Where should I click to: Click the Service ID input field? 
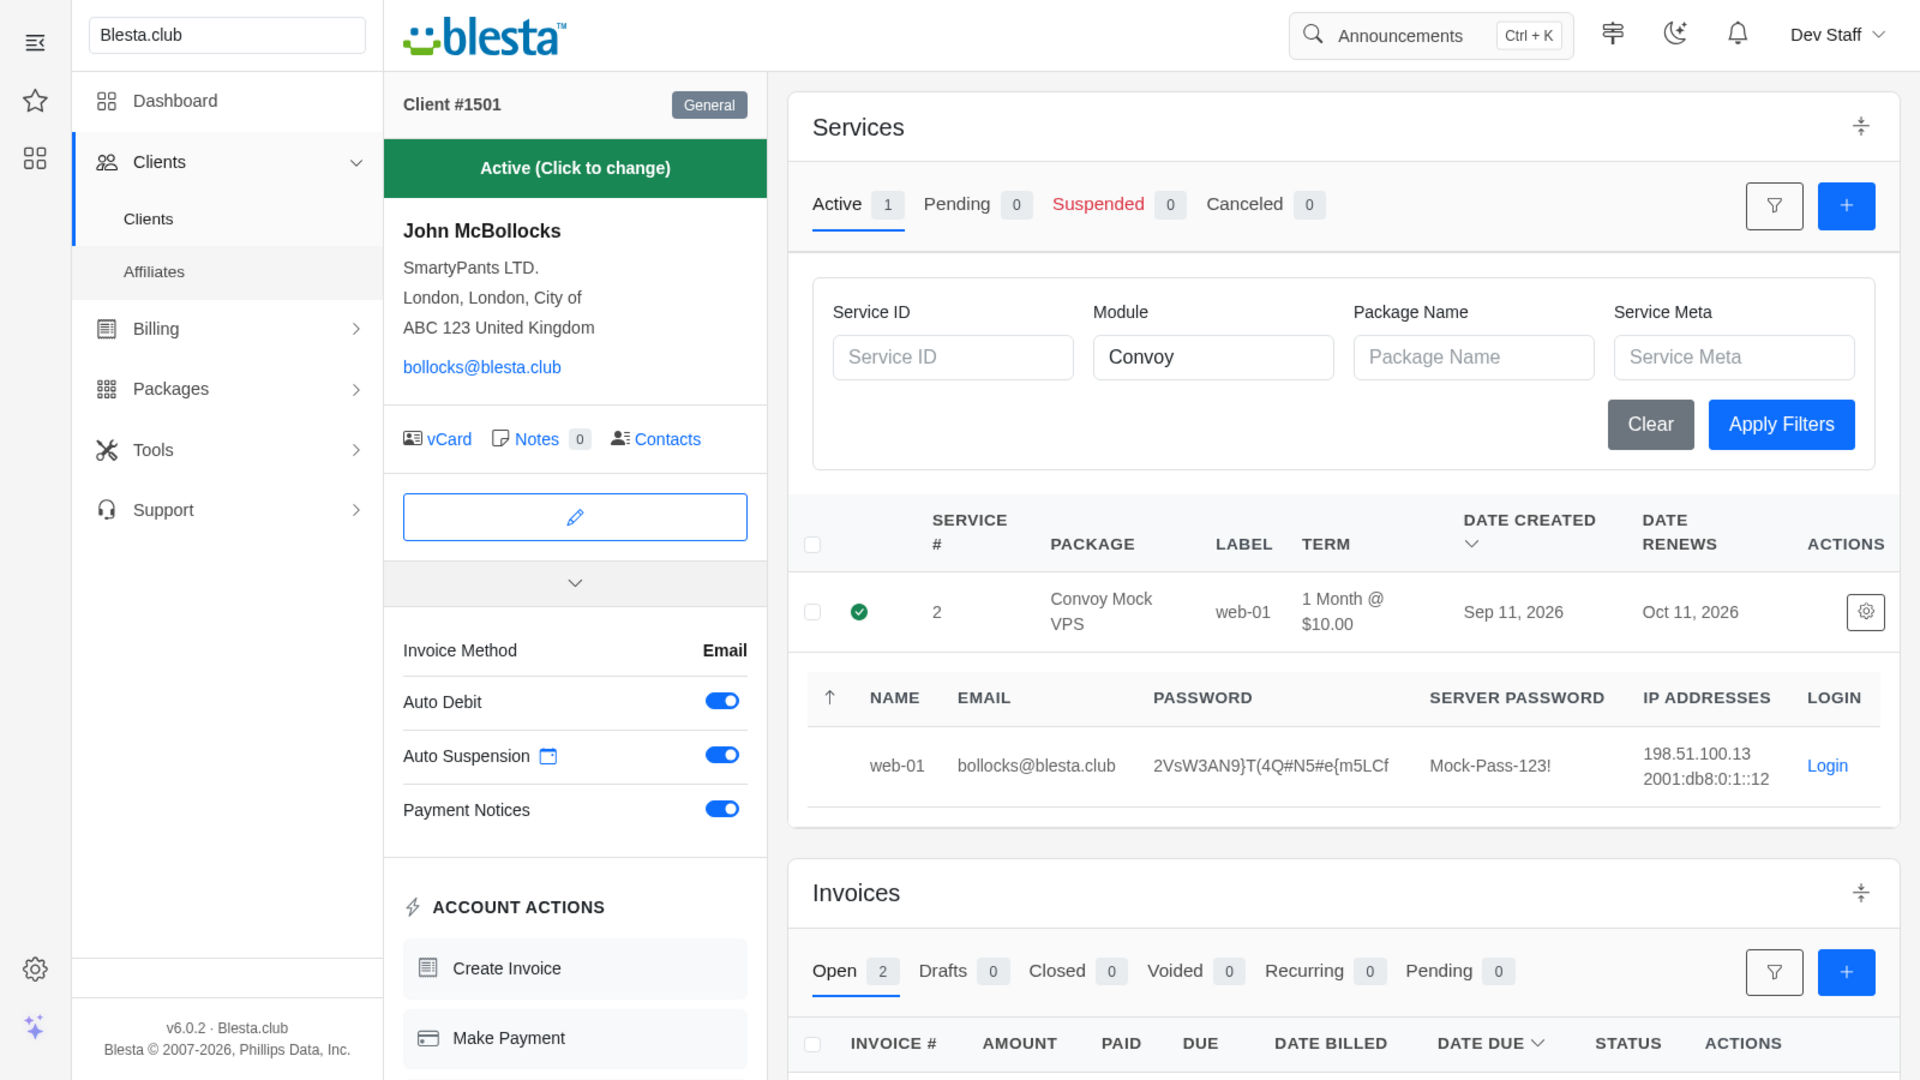[x=953, y=357]
